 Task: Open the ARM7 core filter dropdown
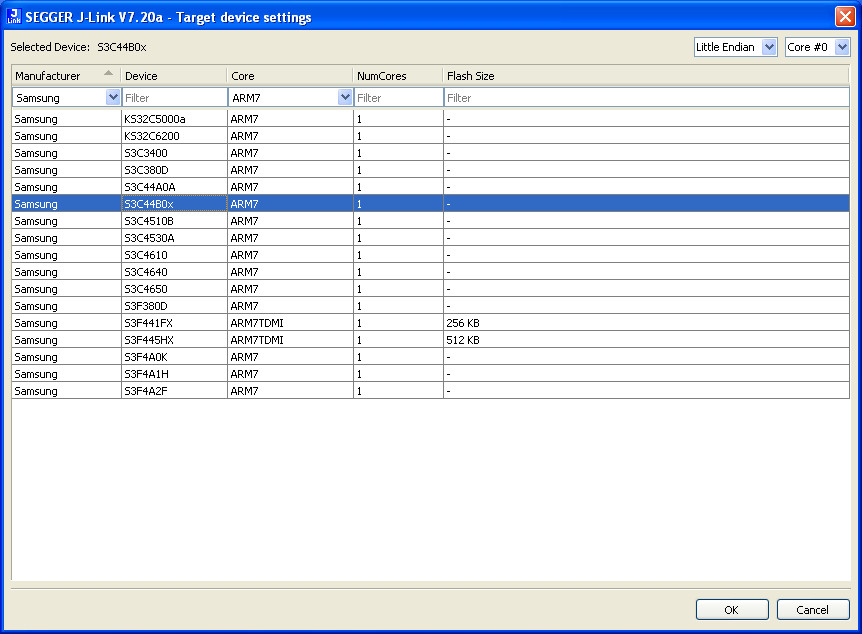345,97
